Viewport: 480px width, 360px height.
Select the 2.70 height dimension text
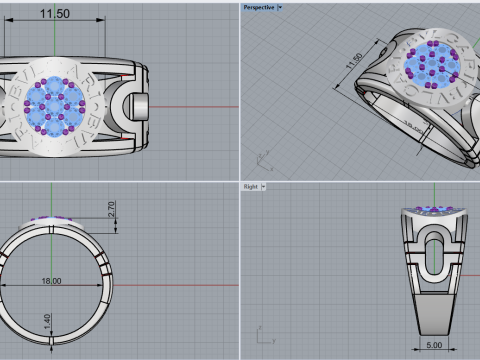(x=111, y=209)
